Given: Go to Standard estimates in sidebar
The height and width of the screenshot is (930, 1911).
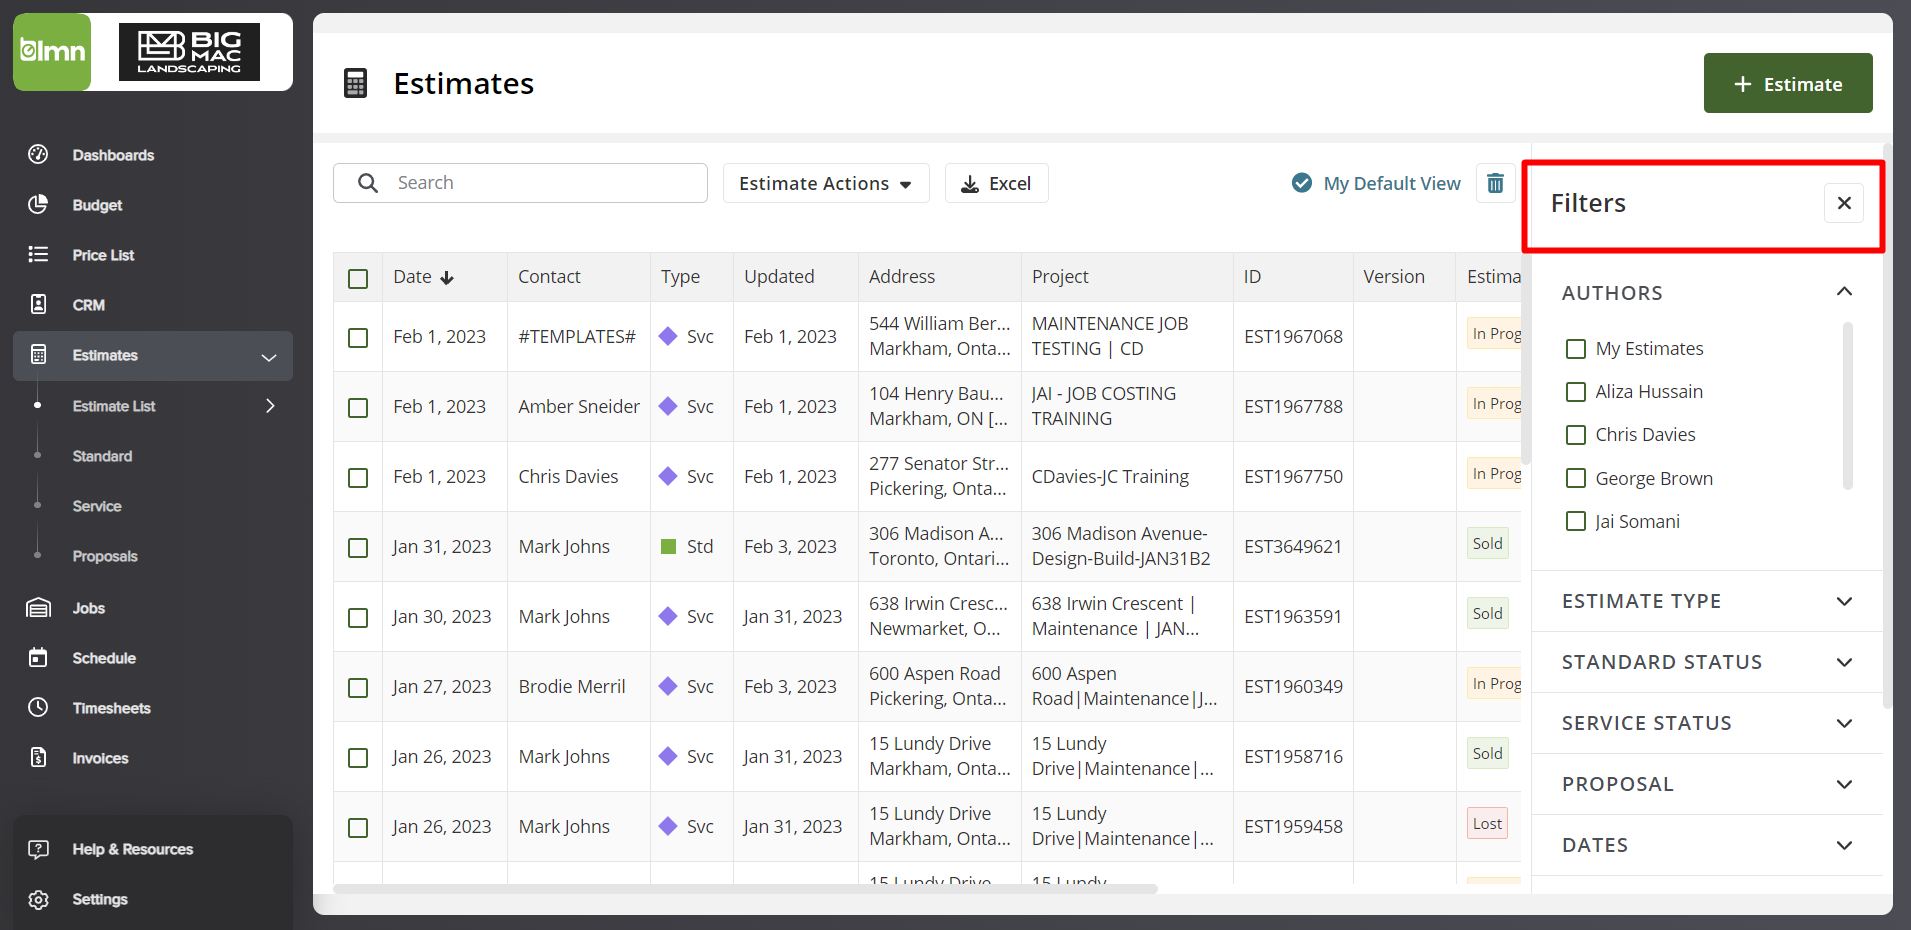Looking at the screenshot, I should coord(102,456).
